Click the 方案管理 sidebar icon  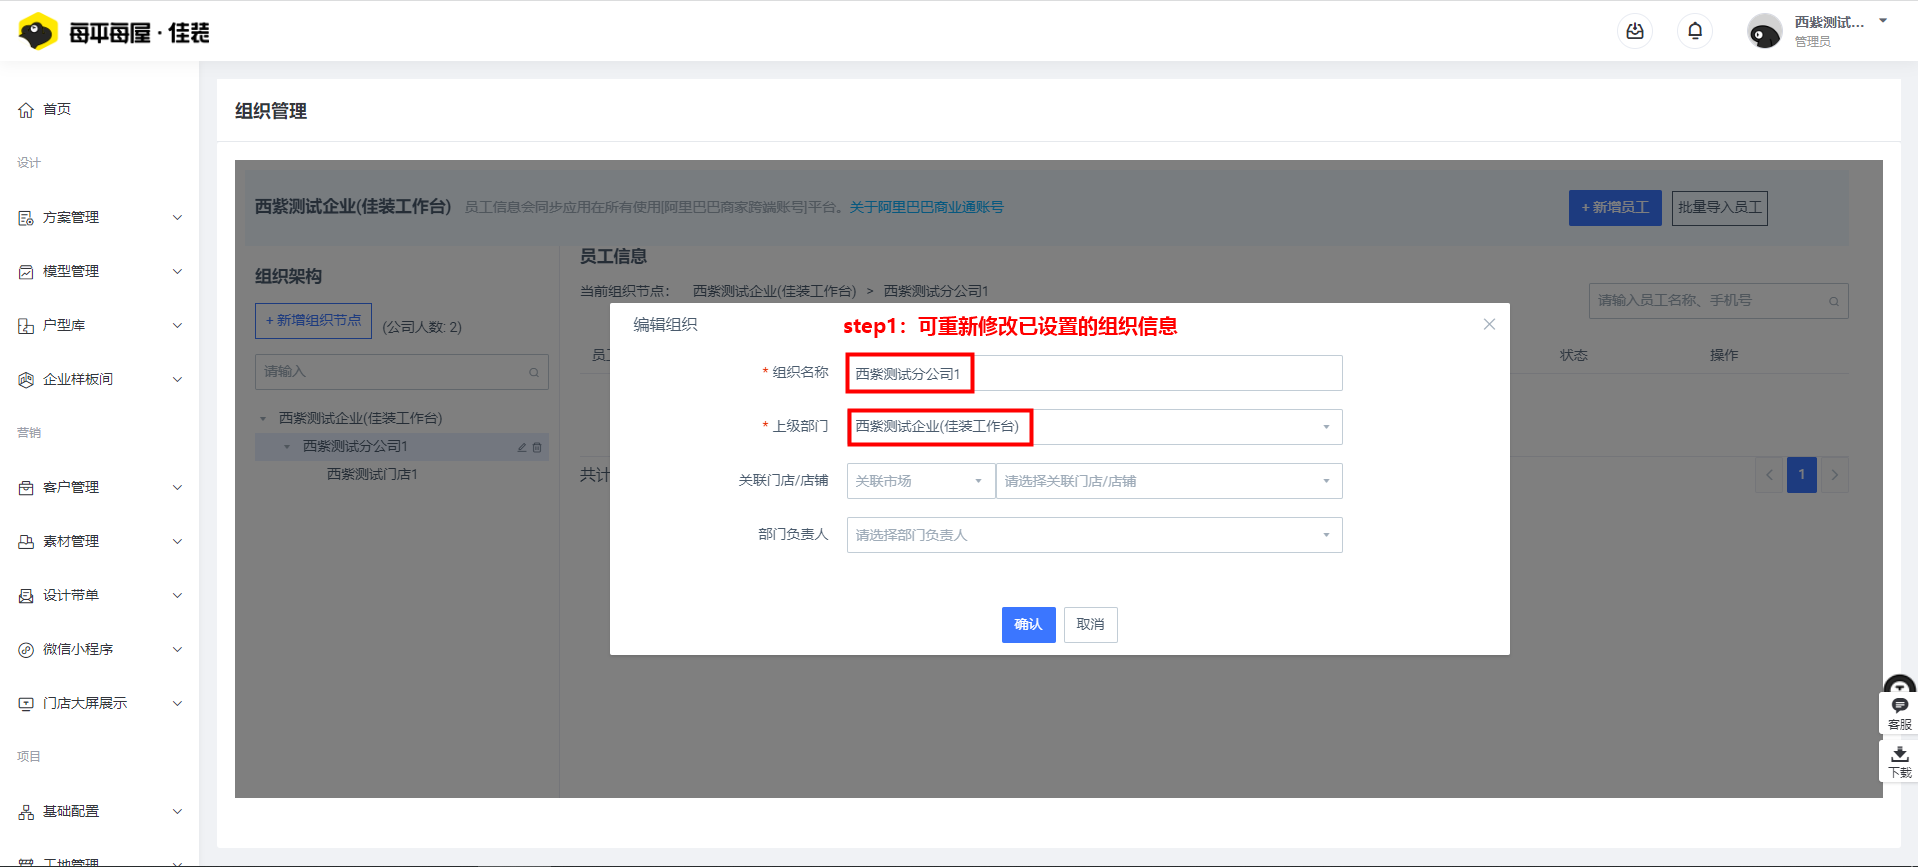coord(26,218)
